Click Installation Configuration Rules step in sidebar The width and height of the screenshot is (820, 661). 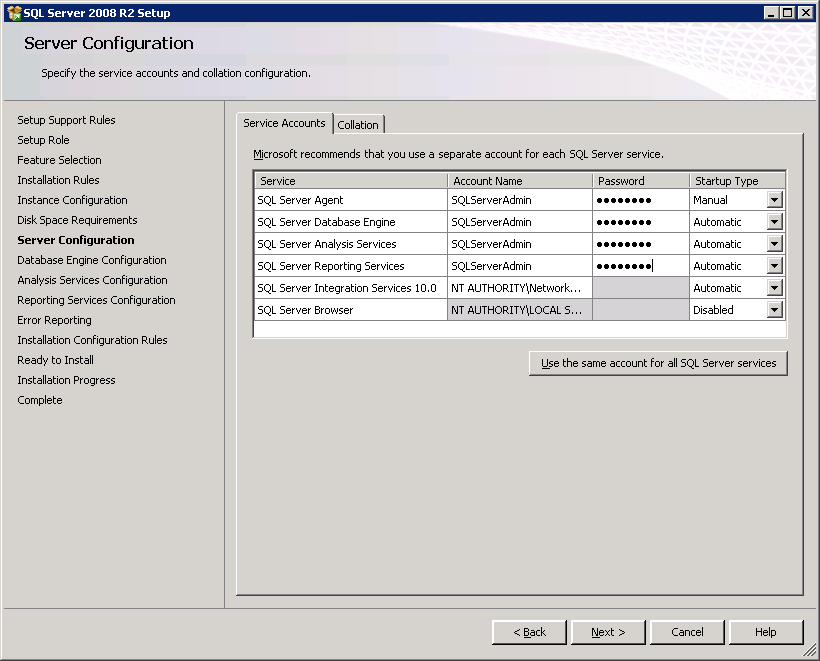[93, 340]
